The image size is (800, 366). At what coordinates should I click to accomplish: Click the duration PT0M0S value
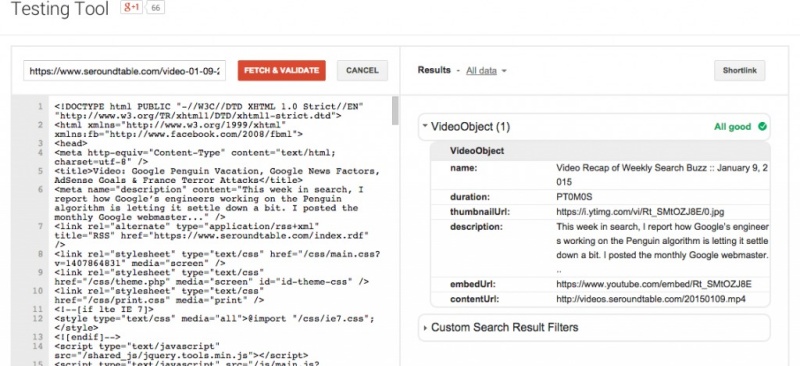click(574, 197)
